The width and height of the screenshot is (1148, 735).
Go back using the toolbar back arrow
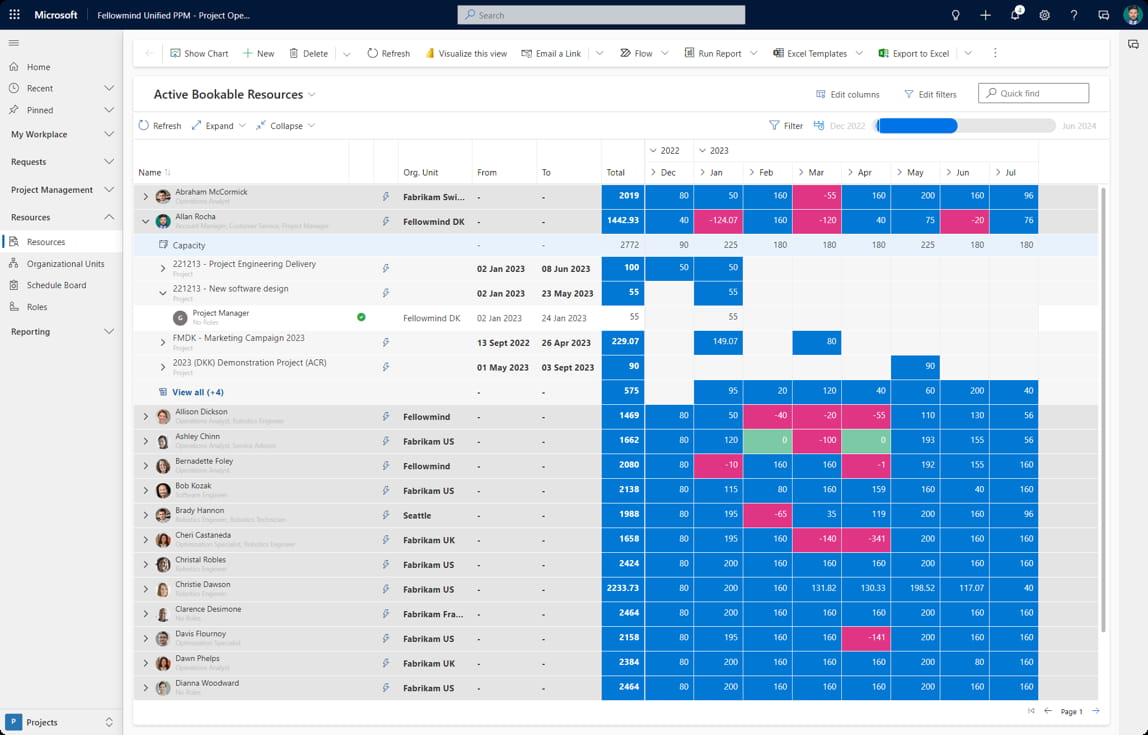click(149, 53)
